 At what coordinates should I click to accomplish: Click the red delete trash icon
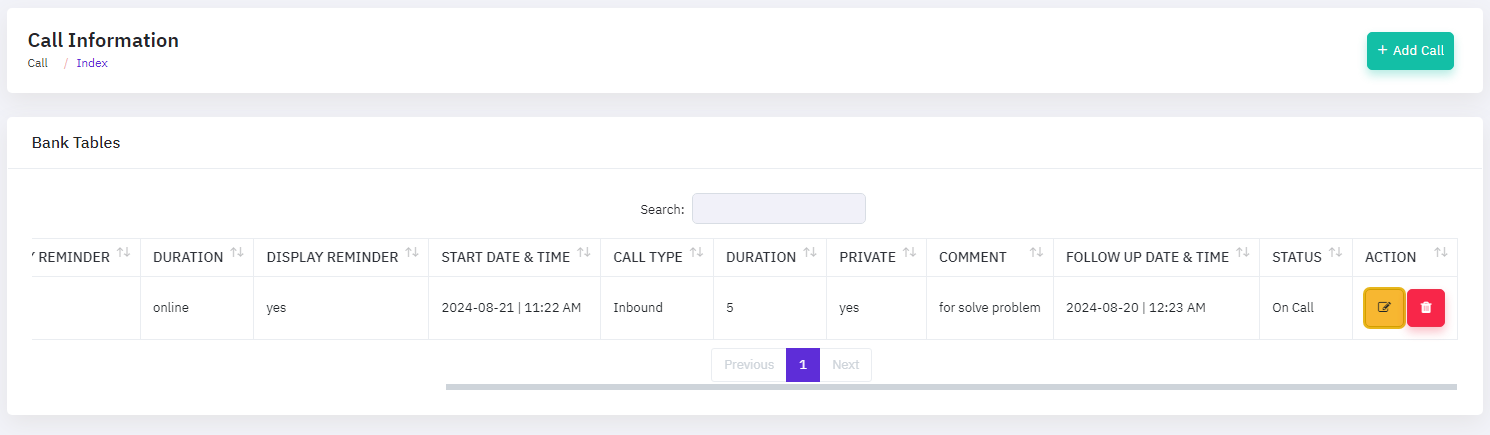(x=1425, y=307)
